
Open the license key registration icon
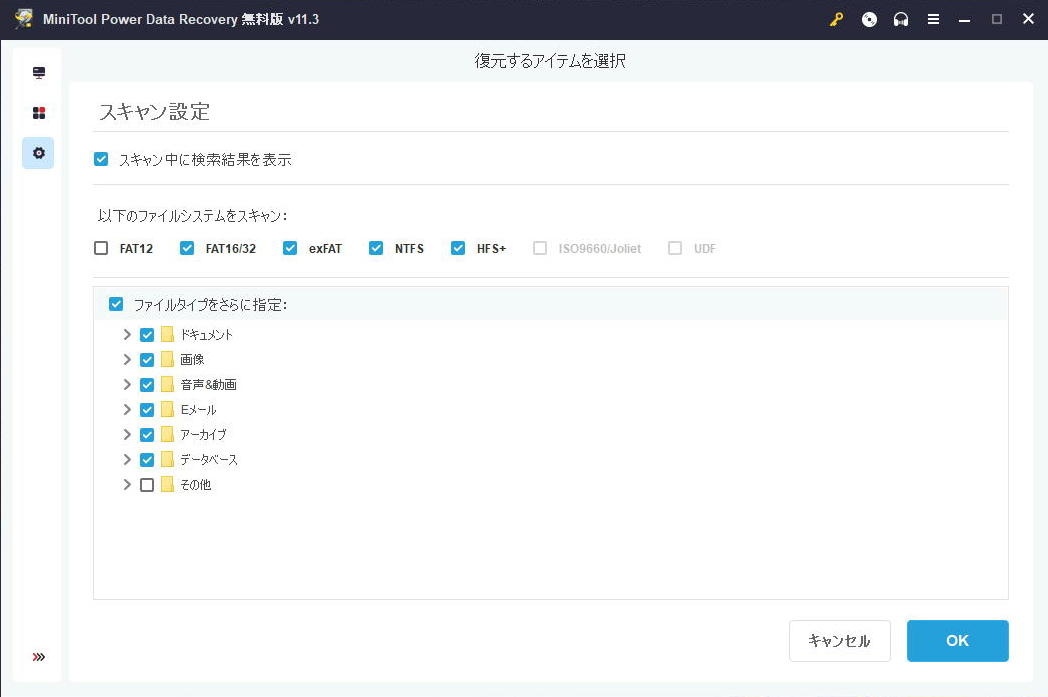836,19
